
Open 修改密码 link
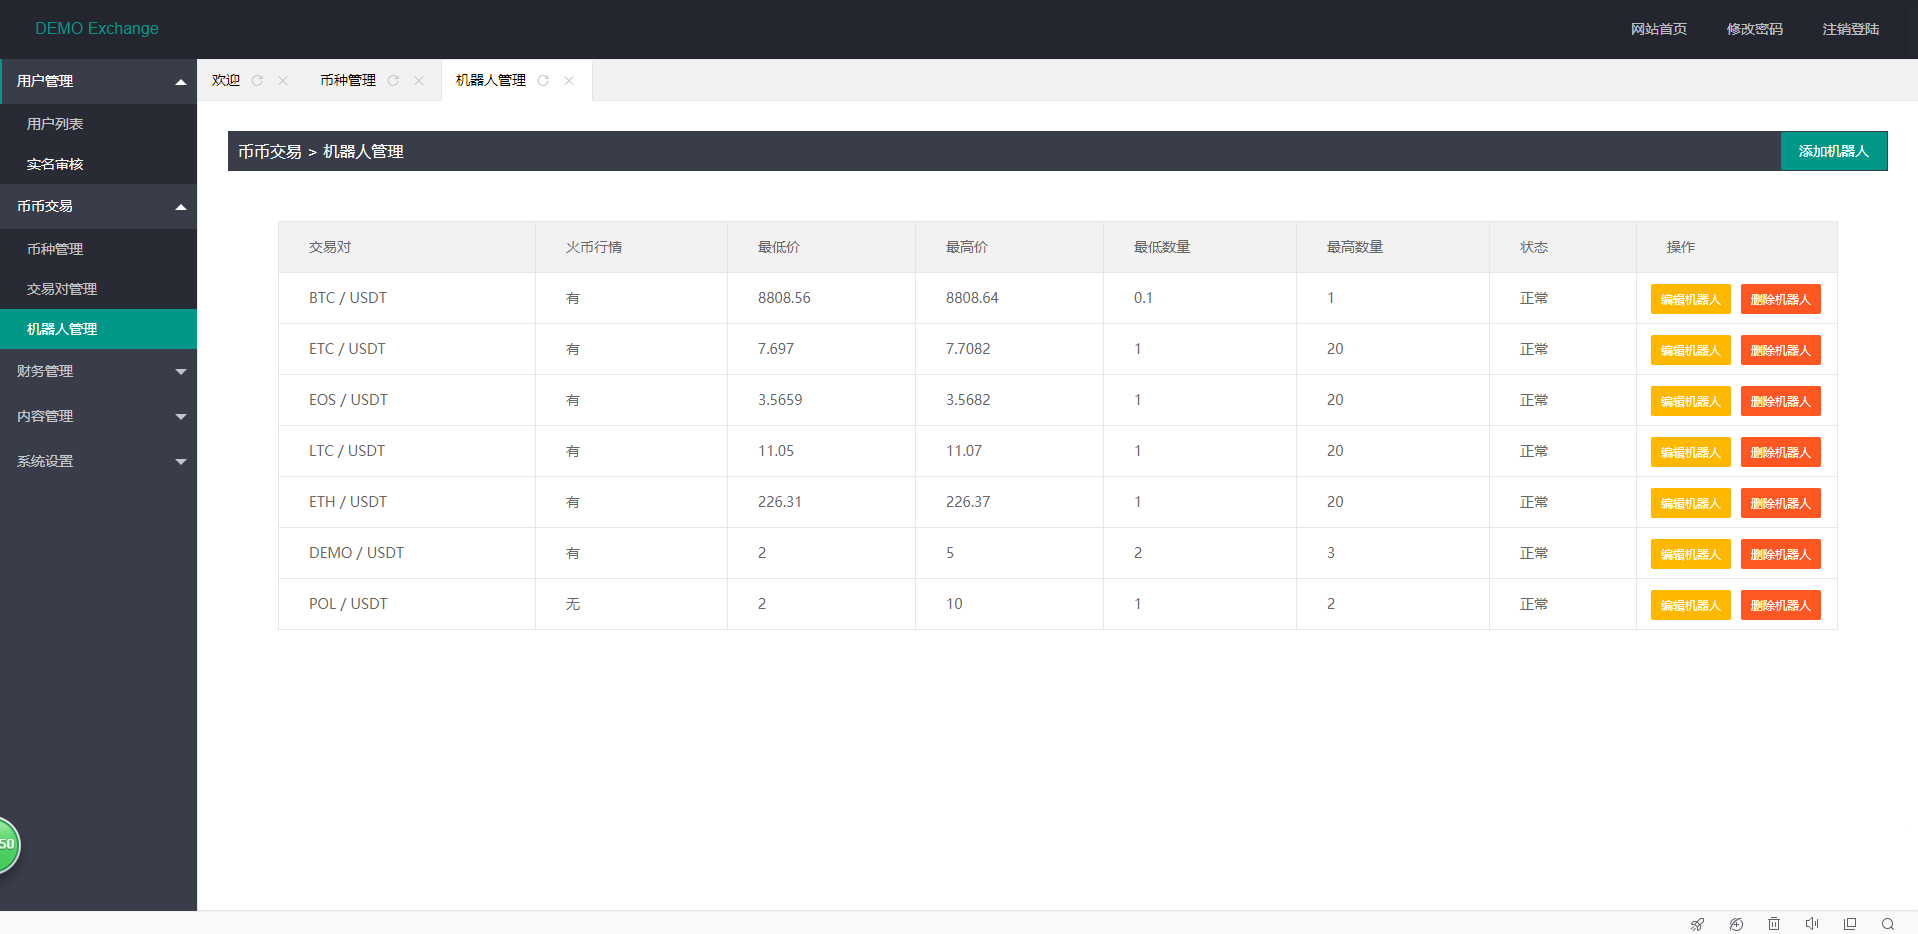pyautogui.click(x=1755, y=29)
